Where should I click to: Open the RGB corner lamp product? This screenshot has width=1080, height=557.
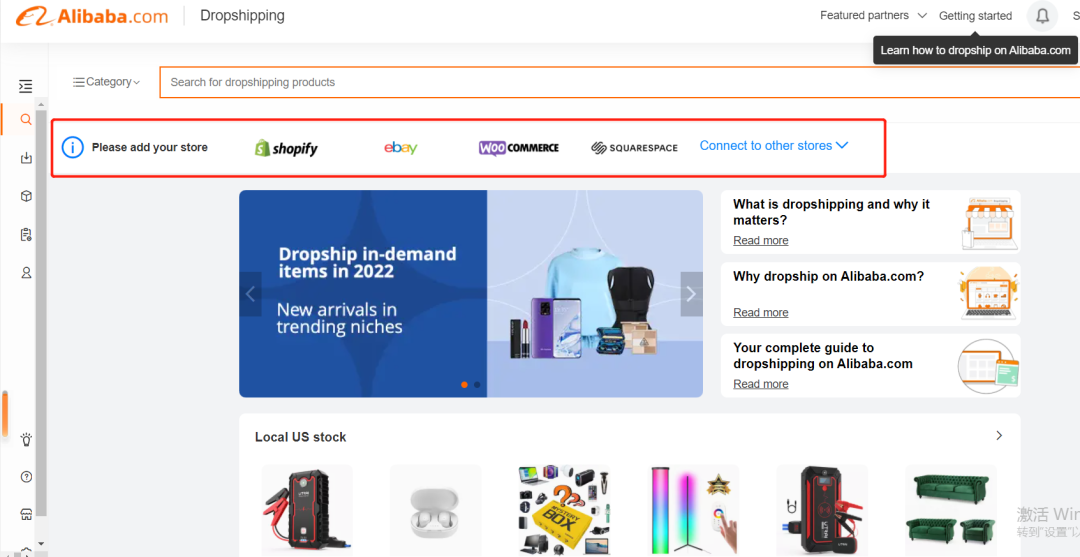pos(693,511)
